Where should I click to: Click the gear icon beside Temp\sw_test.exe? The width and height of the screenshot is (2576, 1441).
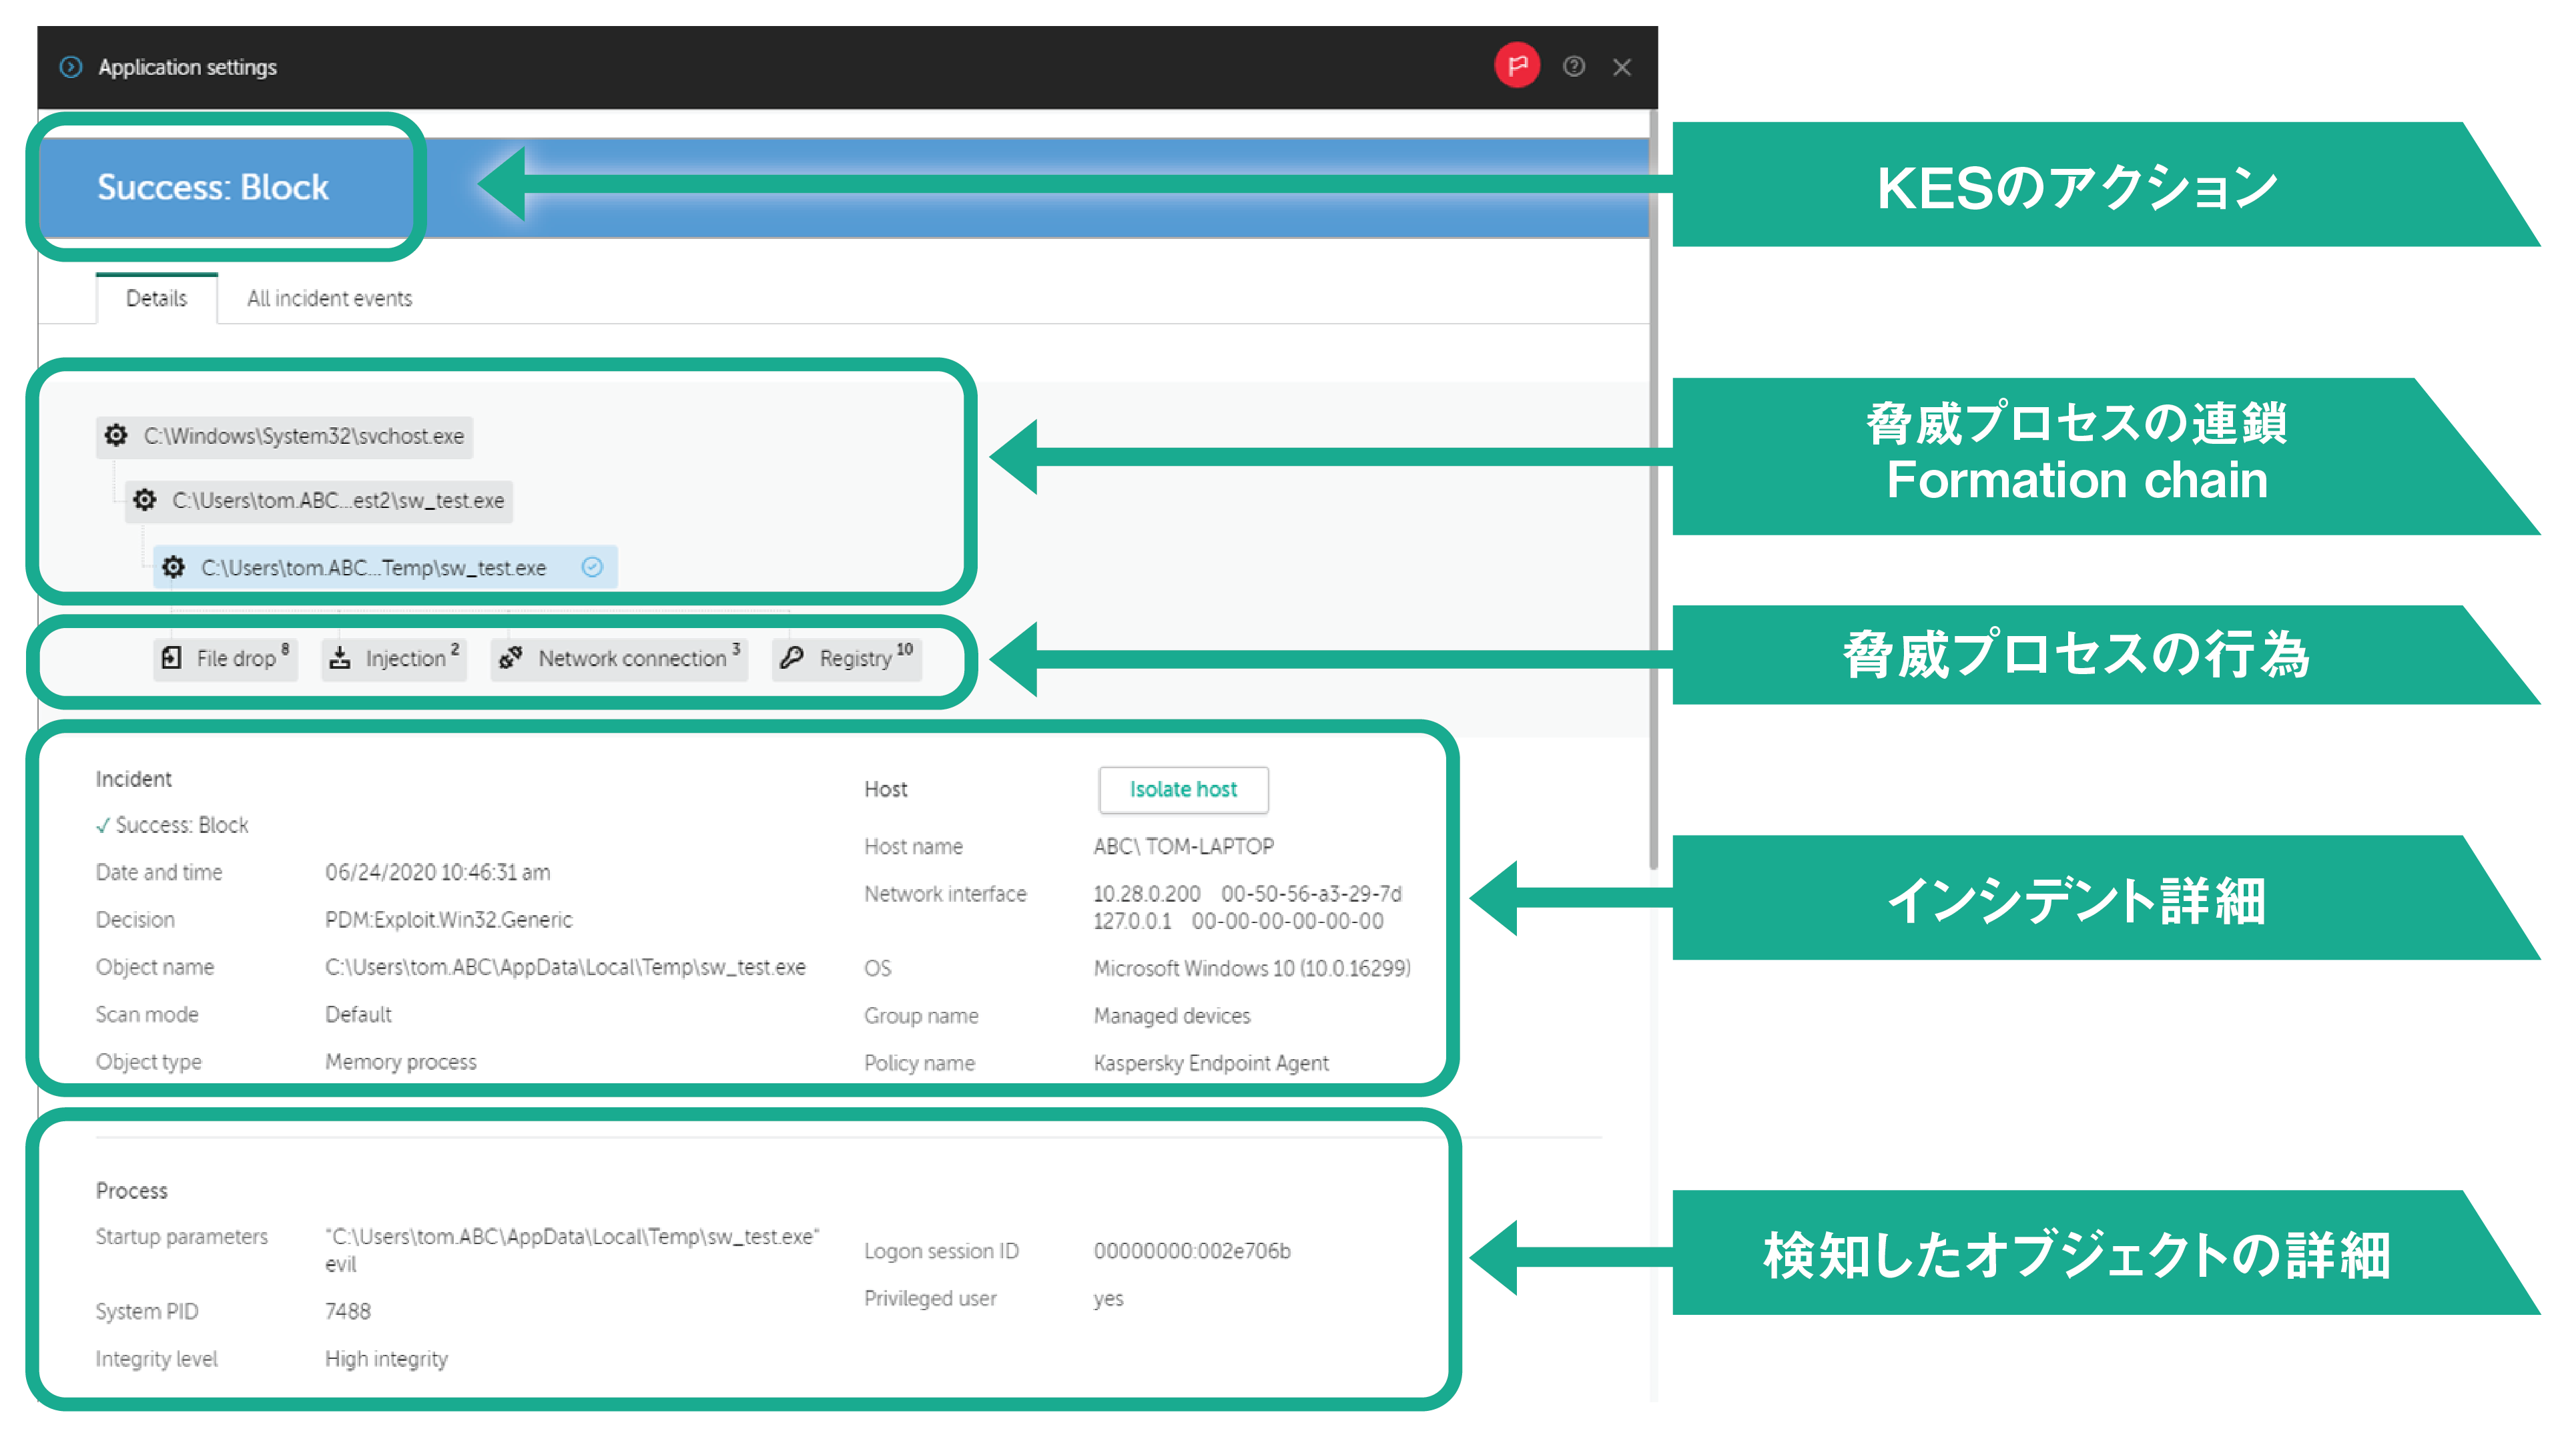tap(174, 566)
